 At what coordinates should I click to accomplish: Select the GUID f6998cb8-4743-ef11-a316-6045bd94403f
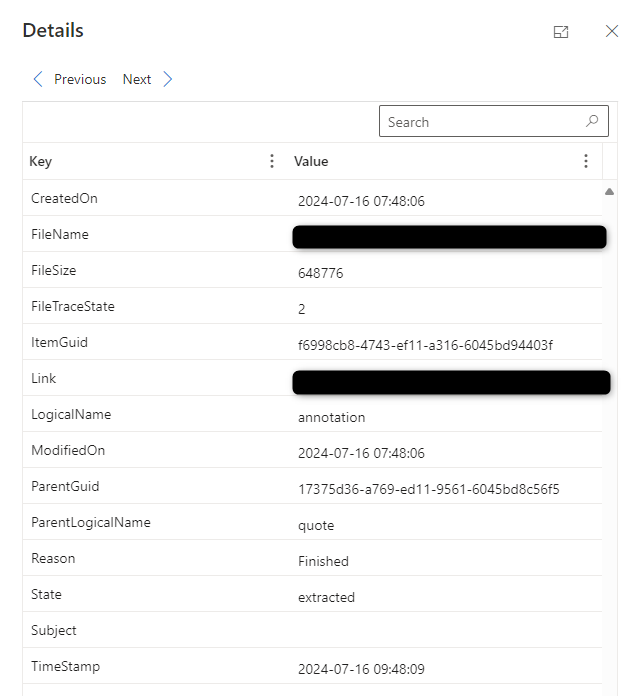(425, 345)
